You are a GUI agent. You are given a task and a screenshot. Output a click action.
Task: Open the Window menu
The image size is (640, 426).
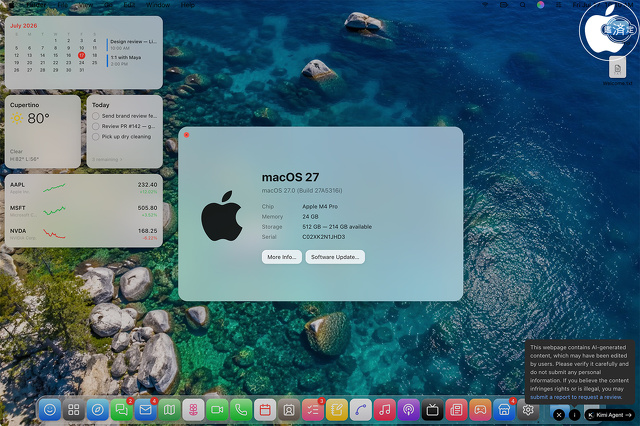point(158,5)
